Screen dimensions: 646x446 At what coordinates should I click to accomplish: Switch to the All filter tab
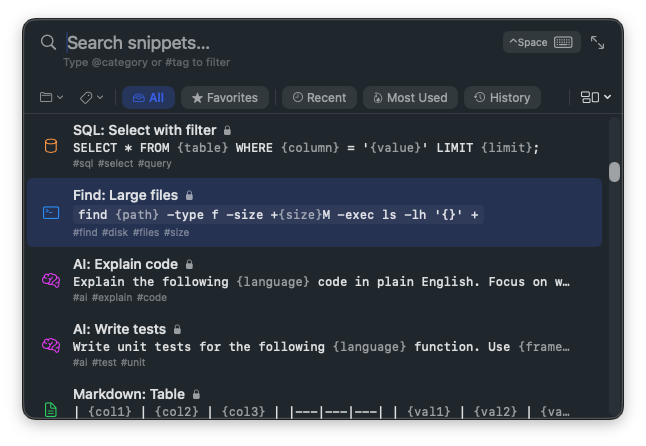pos(148,97)
